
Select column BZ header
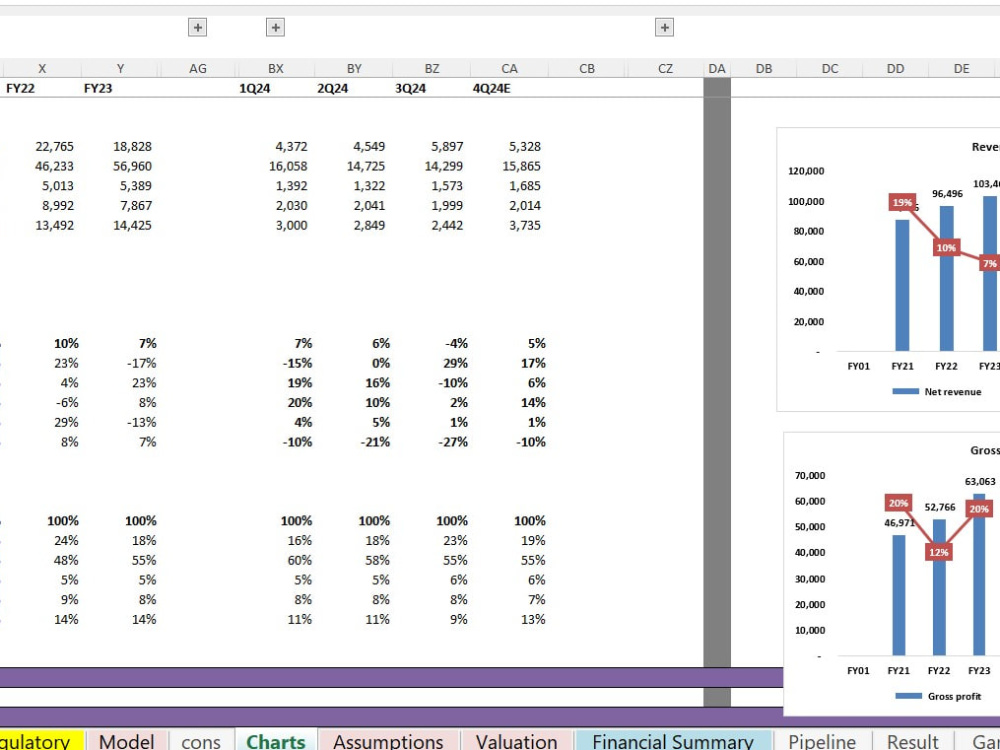click(x=432, y=68)
